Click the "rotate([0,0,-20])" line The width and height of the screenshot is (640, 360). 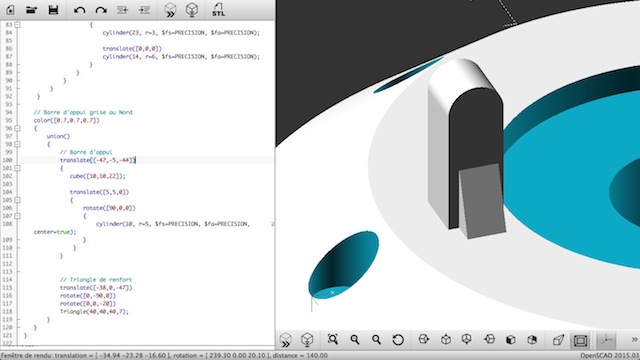pos(88,304)
